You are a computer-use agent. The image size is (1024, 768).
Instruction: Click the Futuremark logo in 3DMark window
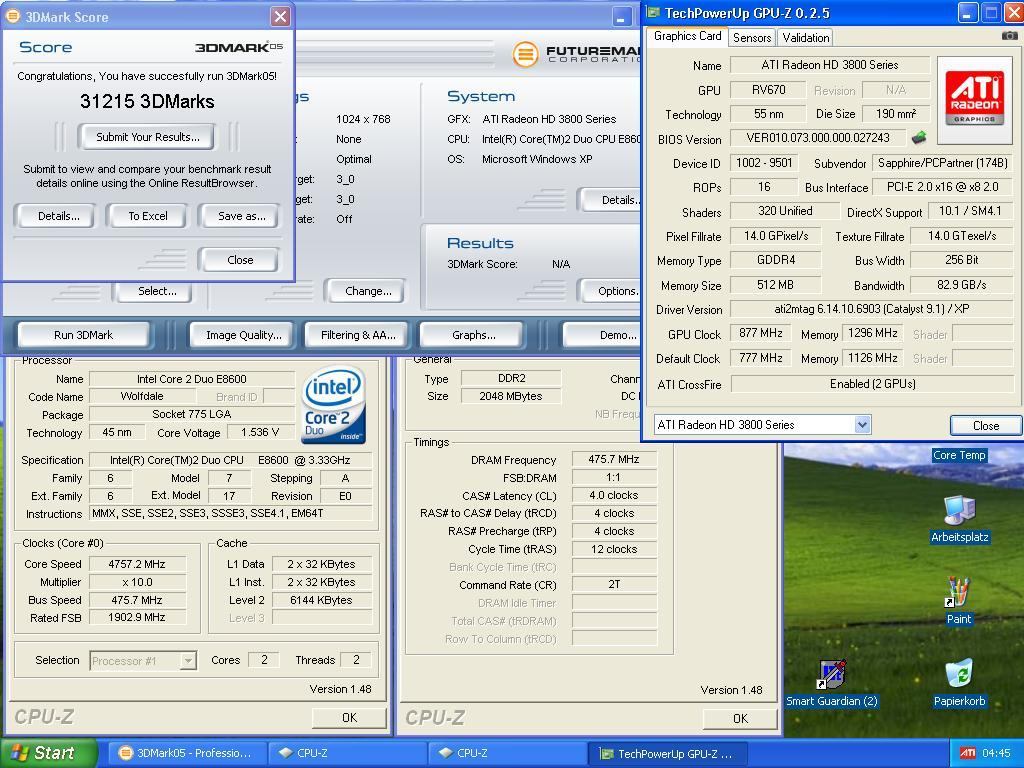click(x=524, y=54)
